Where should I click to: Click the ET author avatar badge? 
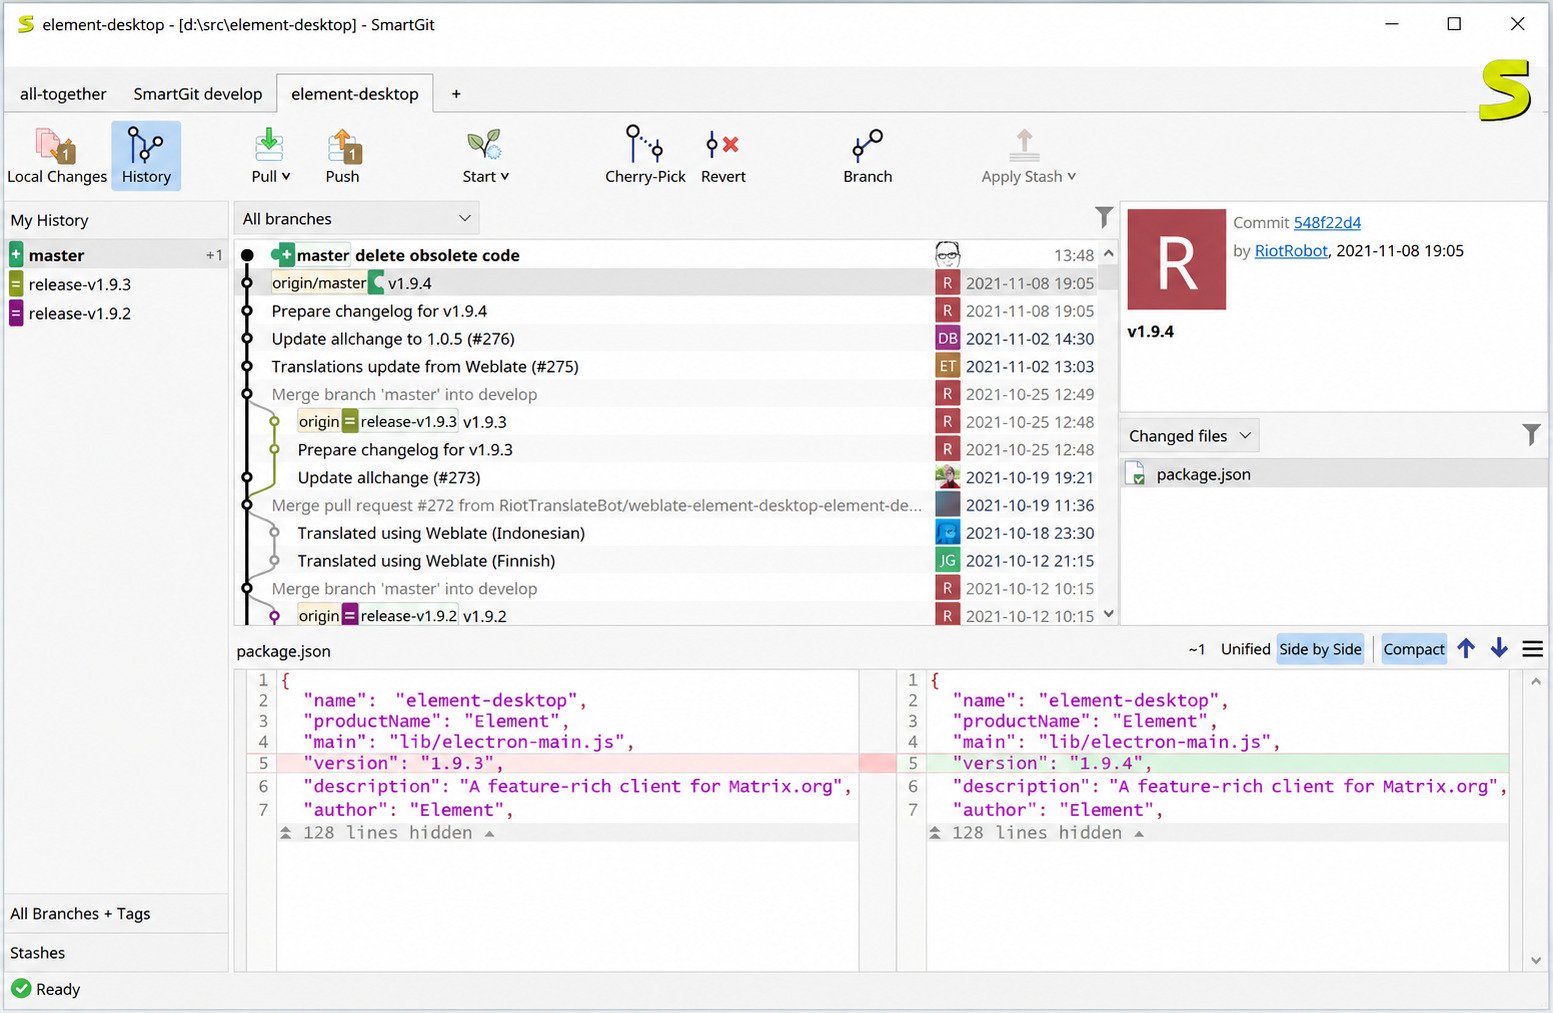tap(947, 366)
